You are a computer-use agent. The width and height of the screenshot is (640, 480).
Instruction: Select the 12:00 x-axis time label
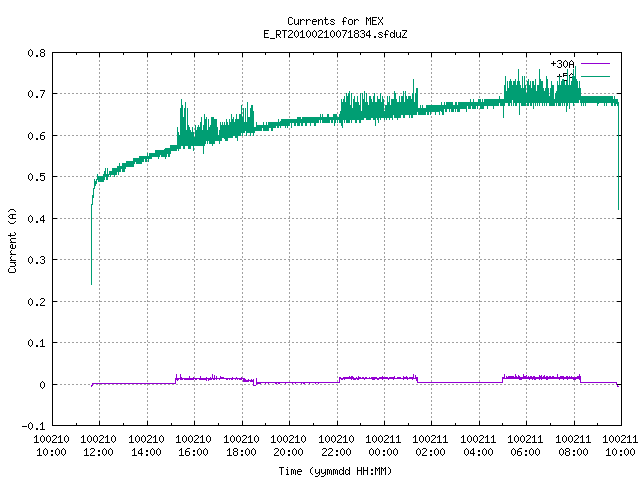98,452
